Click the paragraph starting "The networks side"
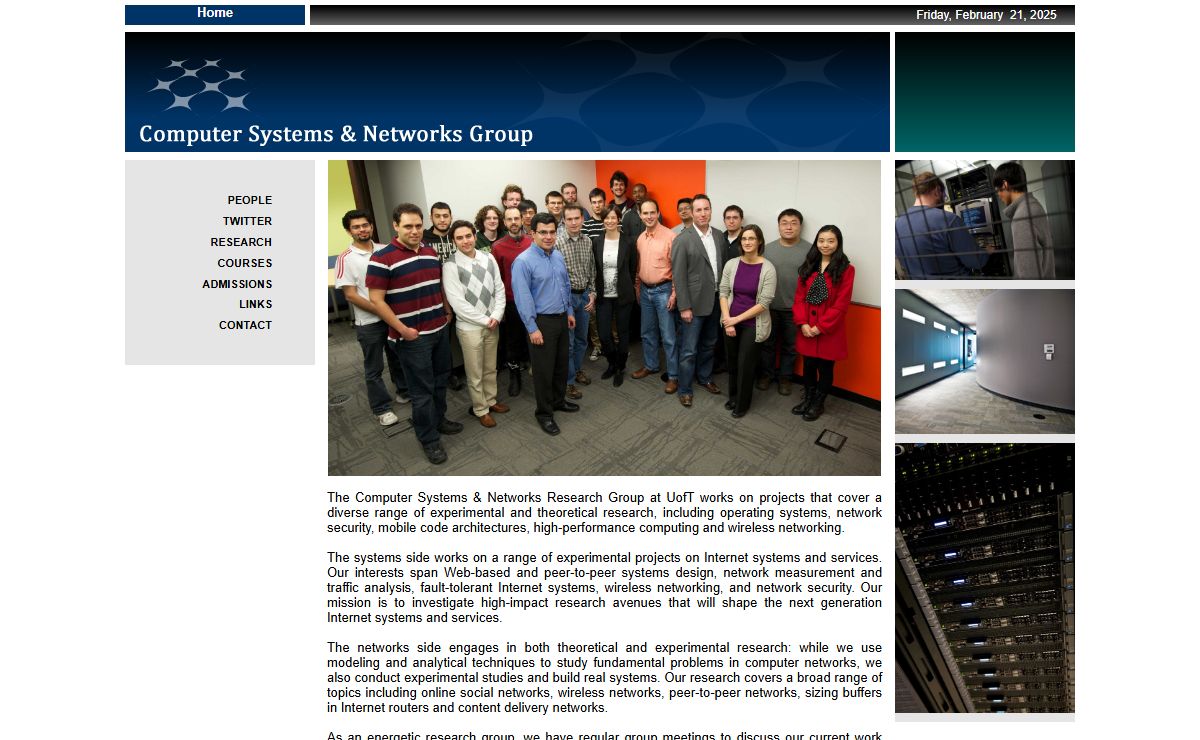Image resolution: width=1200 pixels, height=740 pixels. (604, 678)
